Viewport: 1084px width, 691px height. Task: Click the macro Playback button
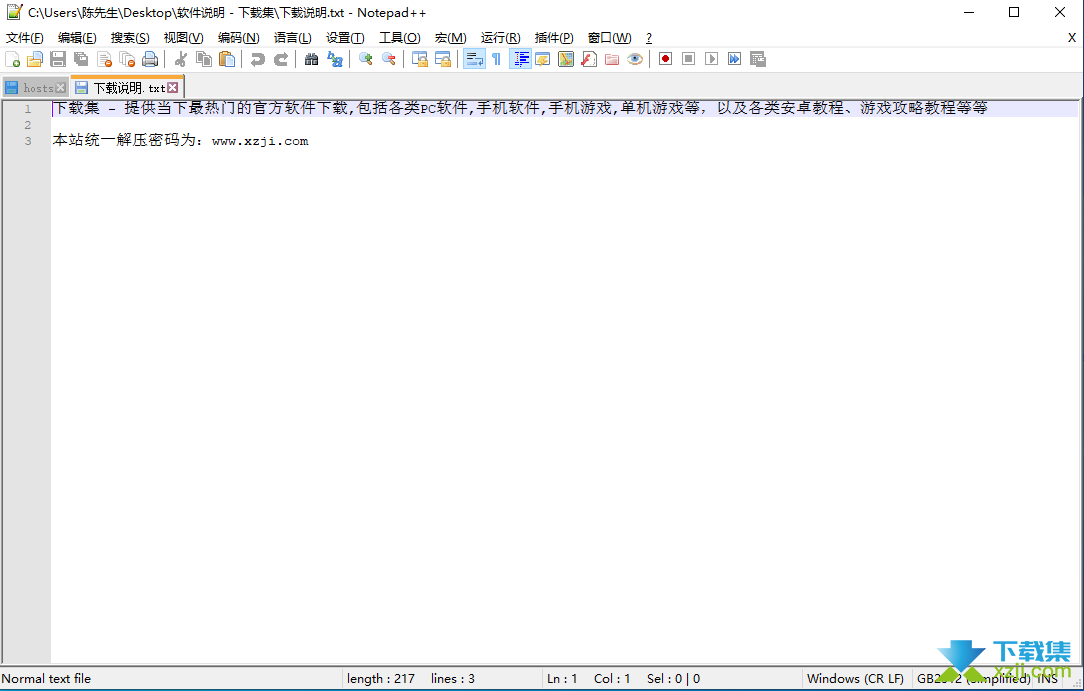711,59
